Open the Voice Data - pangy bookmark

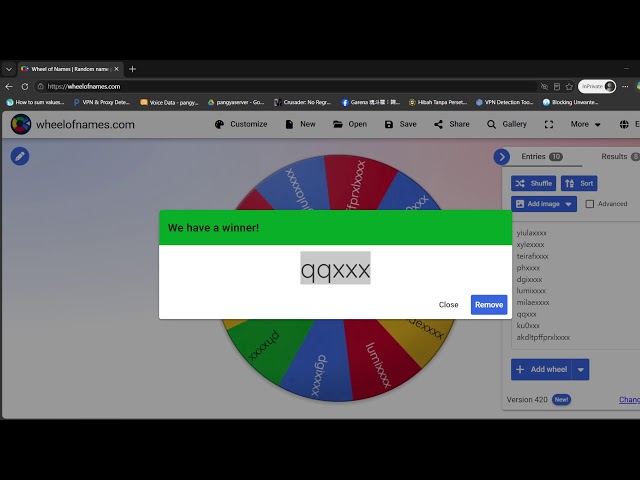click(x=169, y=102)
